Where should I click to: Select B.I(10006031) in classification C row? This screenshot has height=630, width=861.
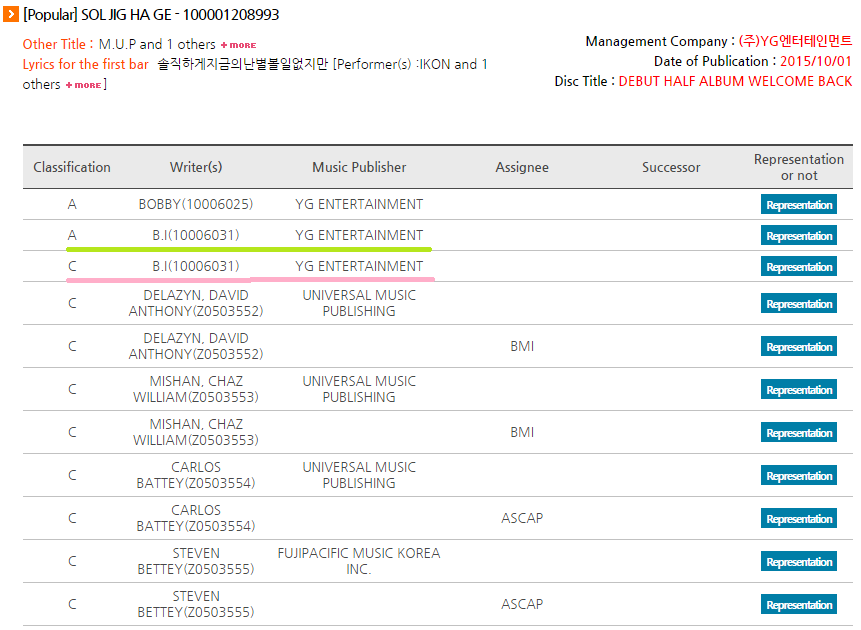pyautogui.click(x=195, y=266)
